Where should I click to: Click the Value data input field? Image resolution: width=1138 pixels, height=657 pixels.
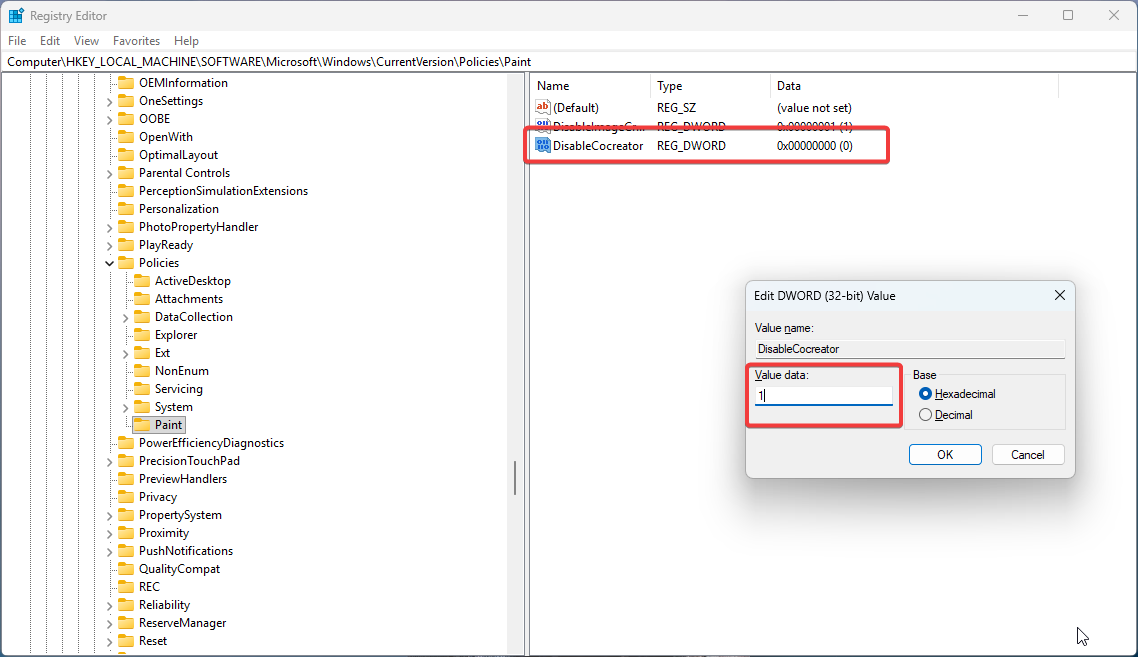click(823, 395)
